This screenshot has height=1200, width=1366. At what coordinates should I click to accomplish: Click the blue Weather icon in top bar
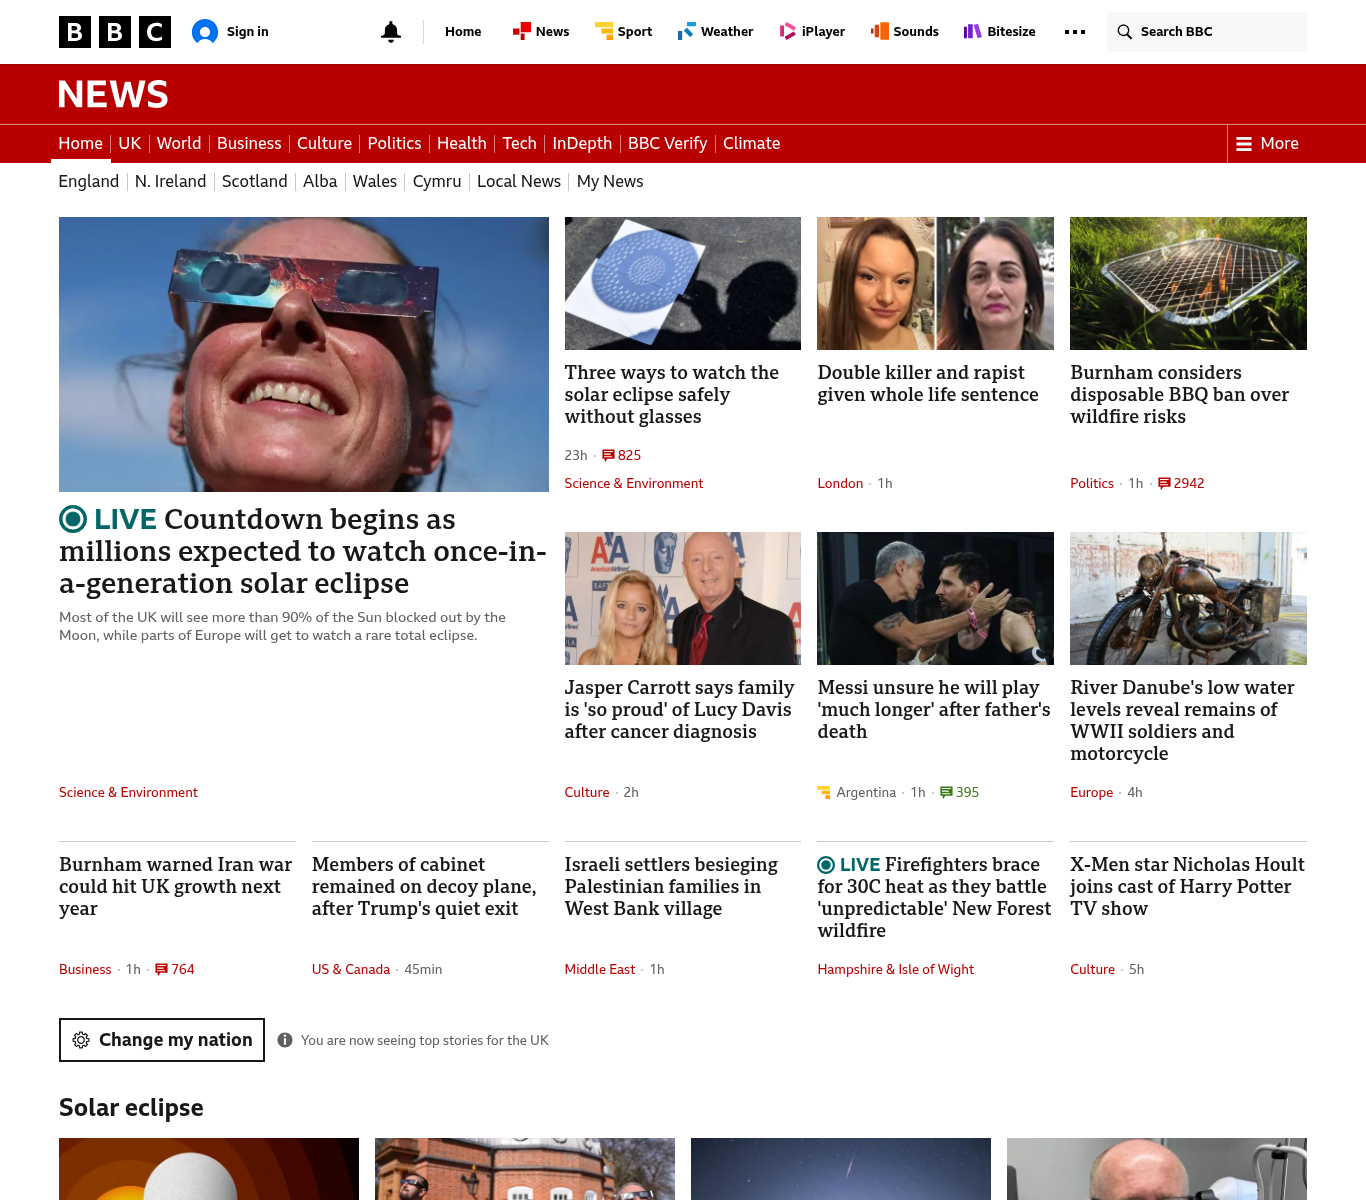pos(687,32)
